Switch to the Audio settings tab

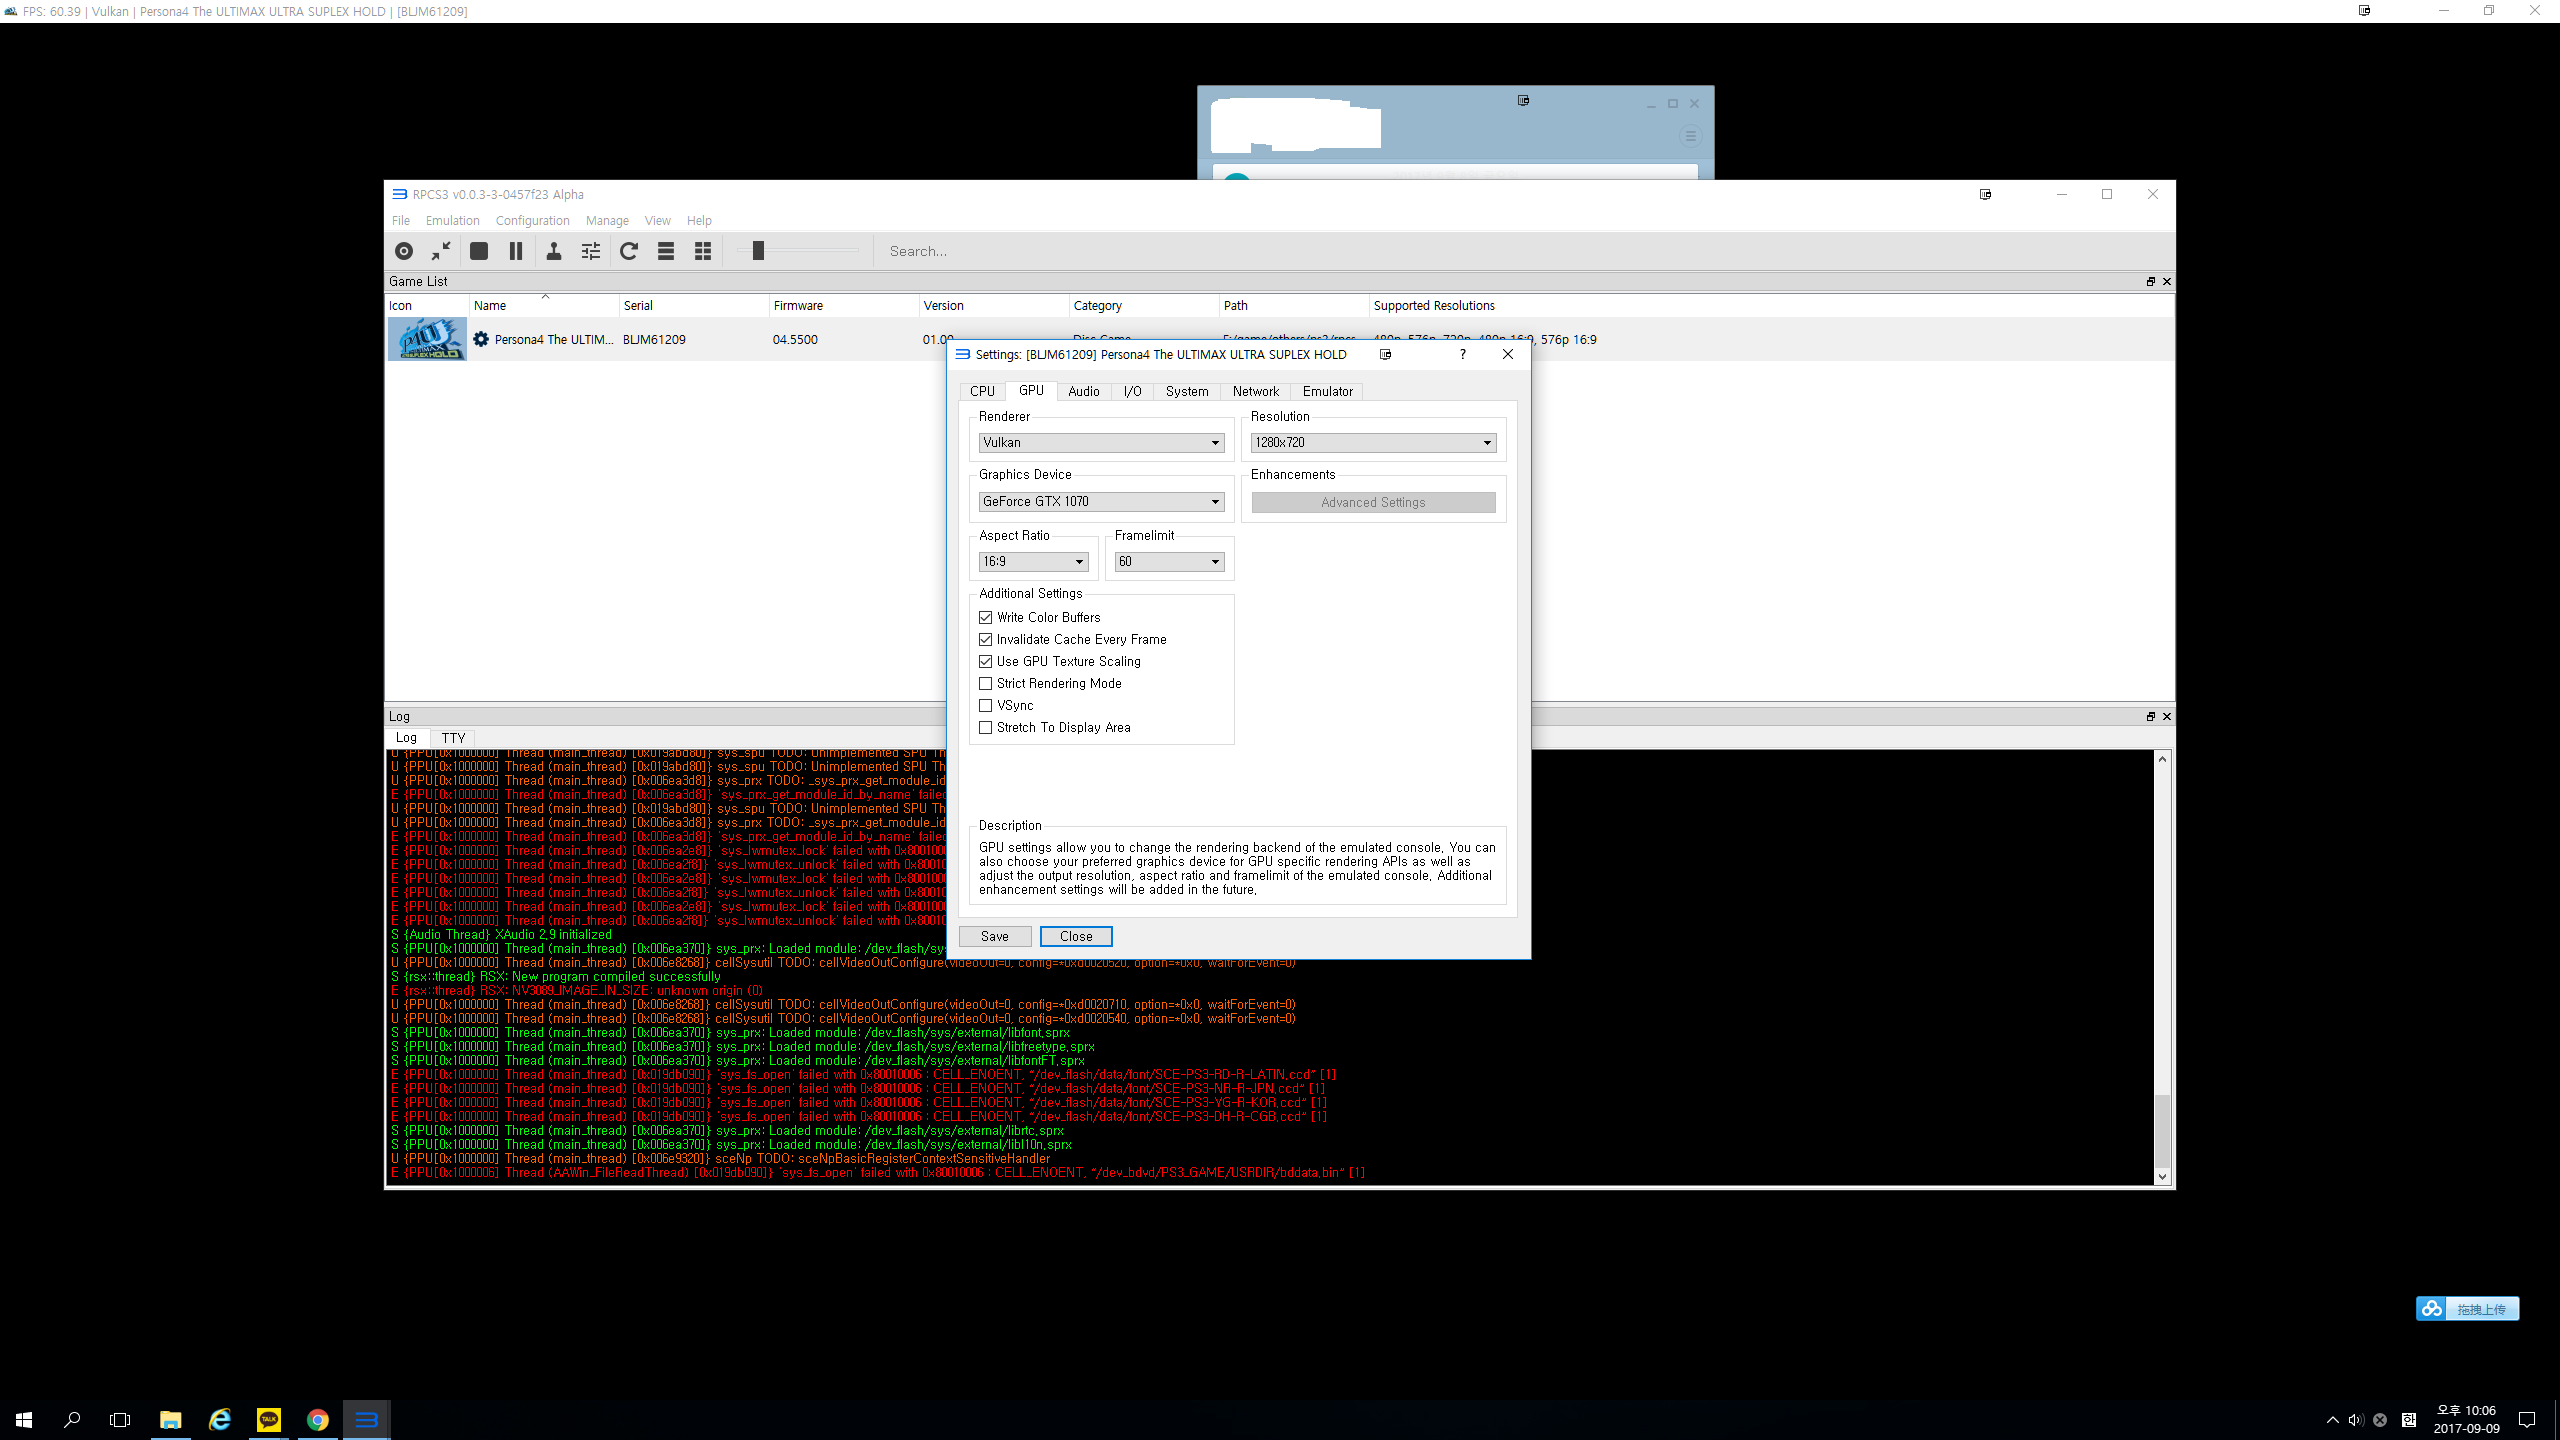[1083, 391]
